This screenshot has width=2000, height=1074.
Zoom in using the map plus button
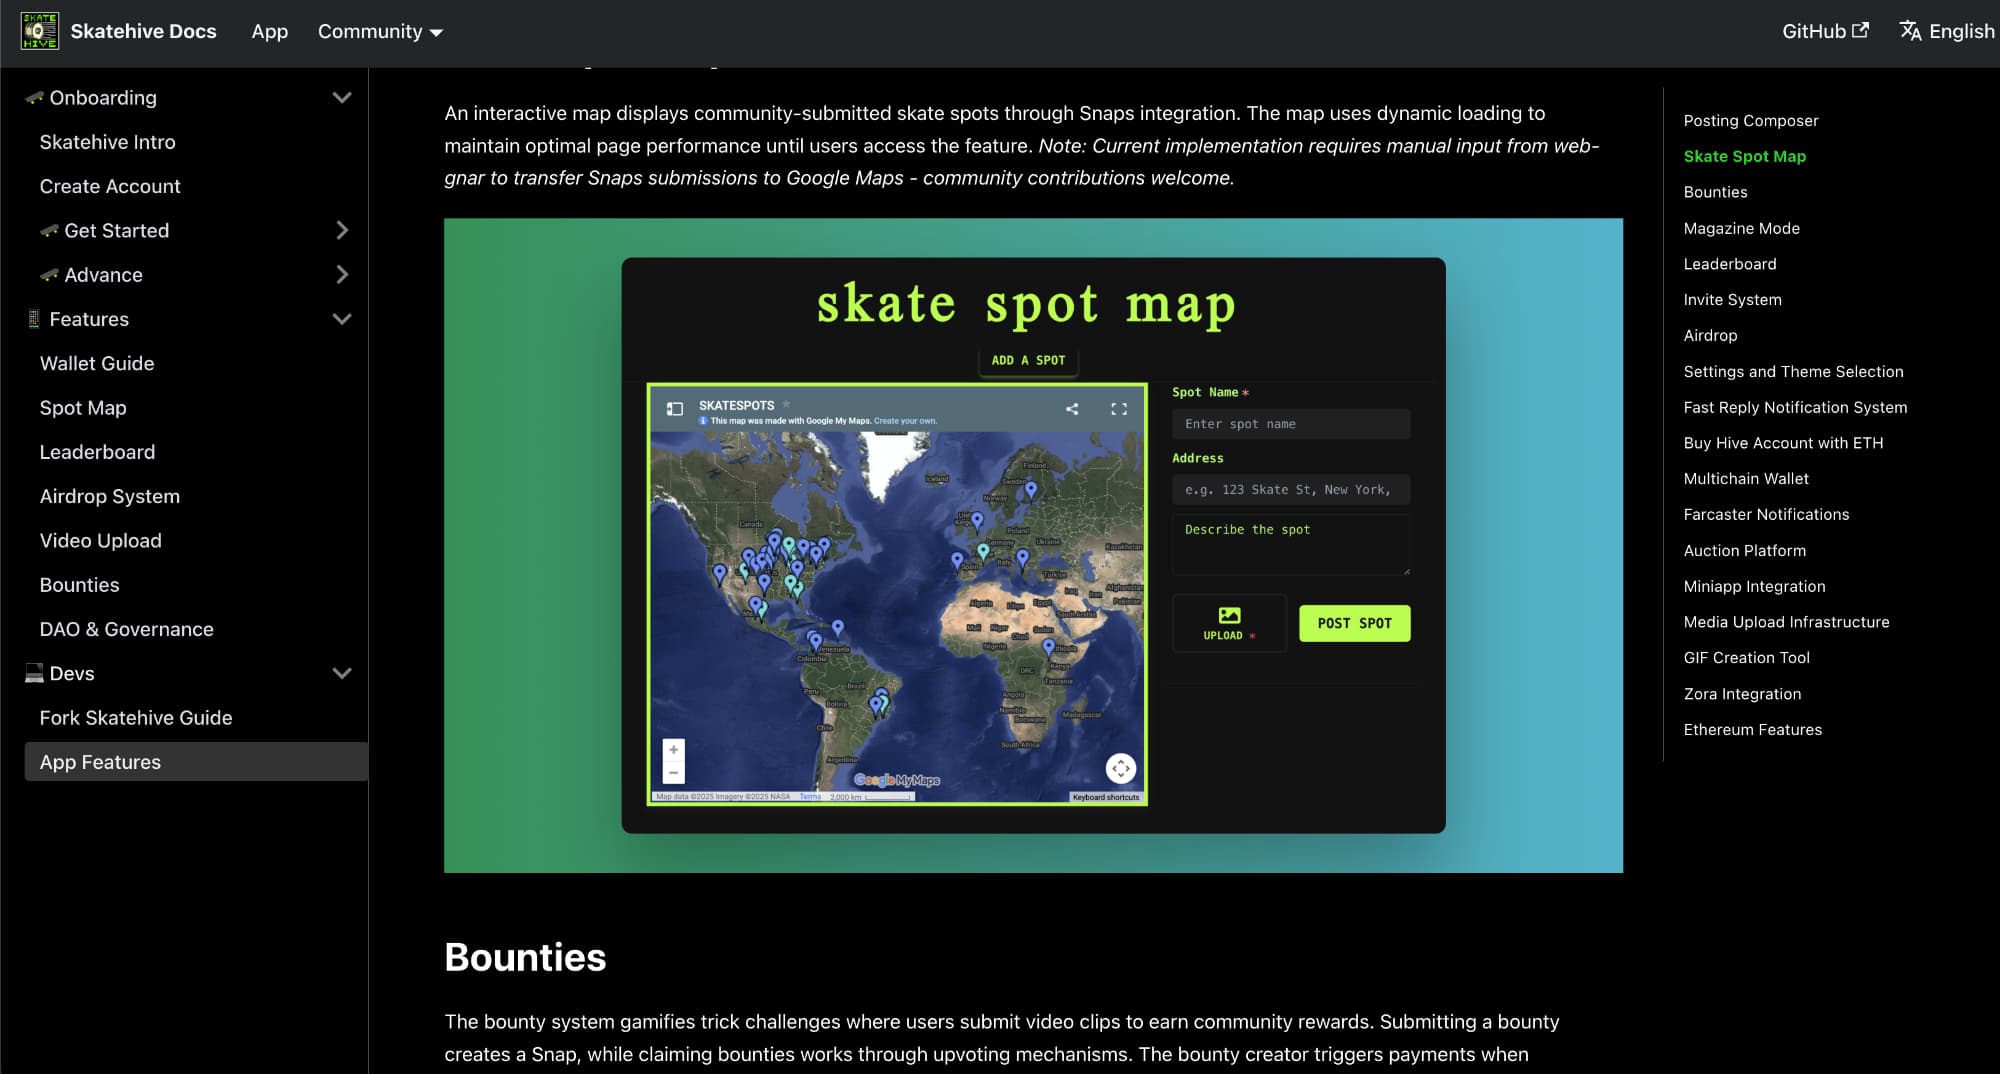674,750
